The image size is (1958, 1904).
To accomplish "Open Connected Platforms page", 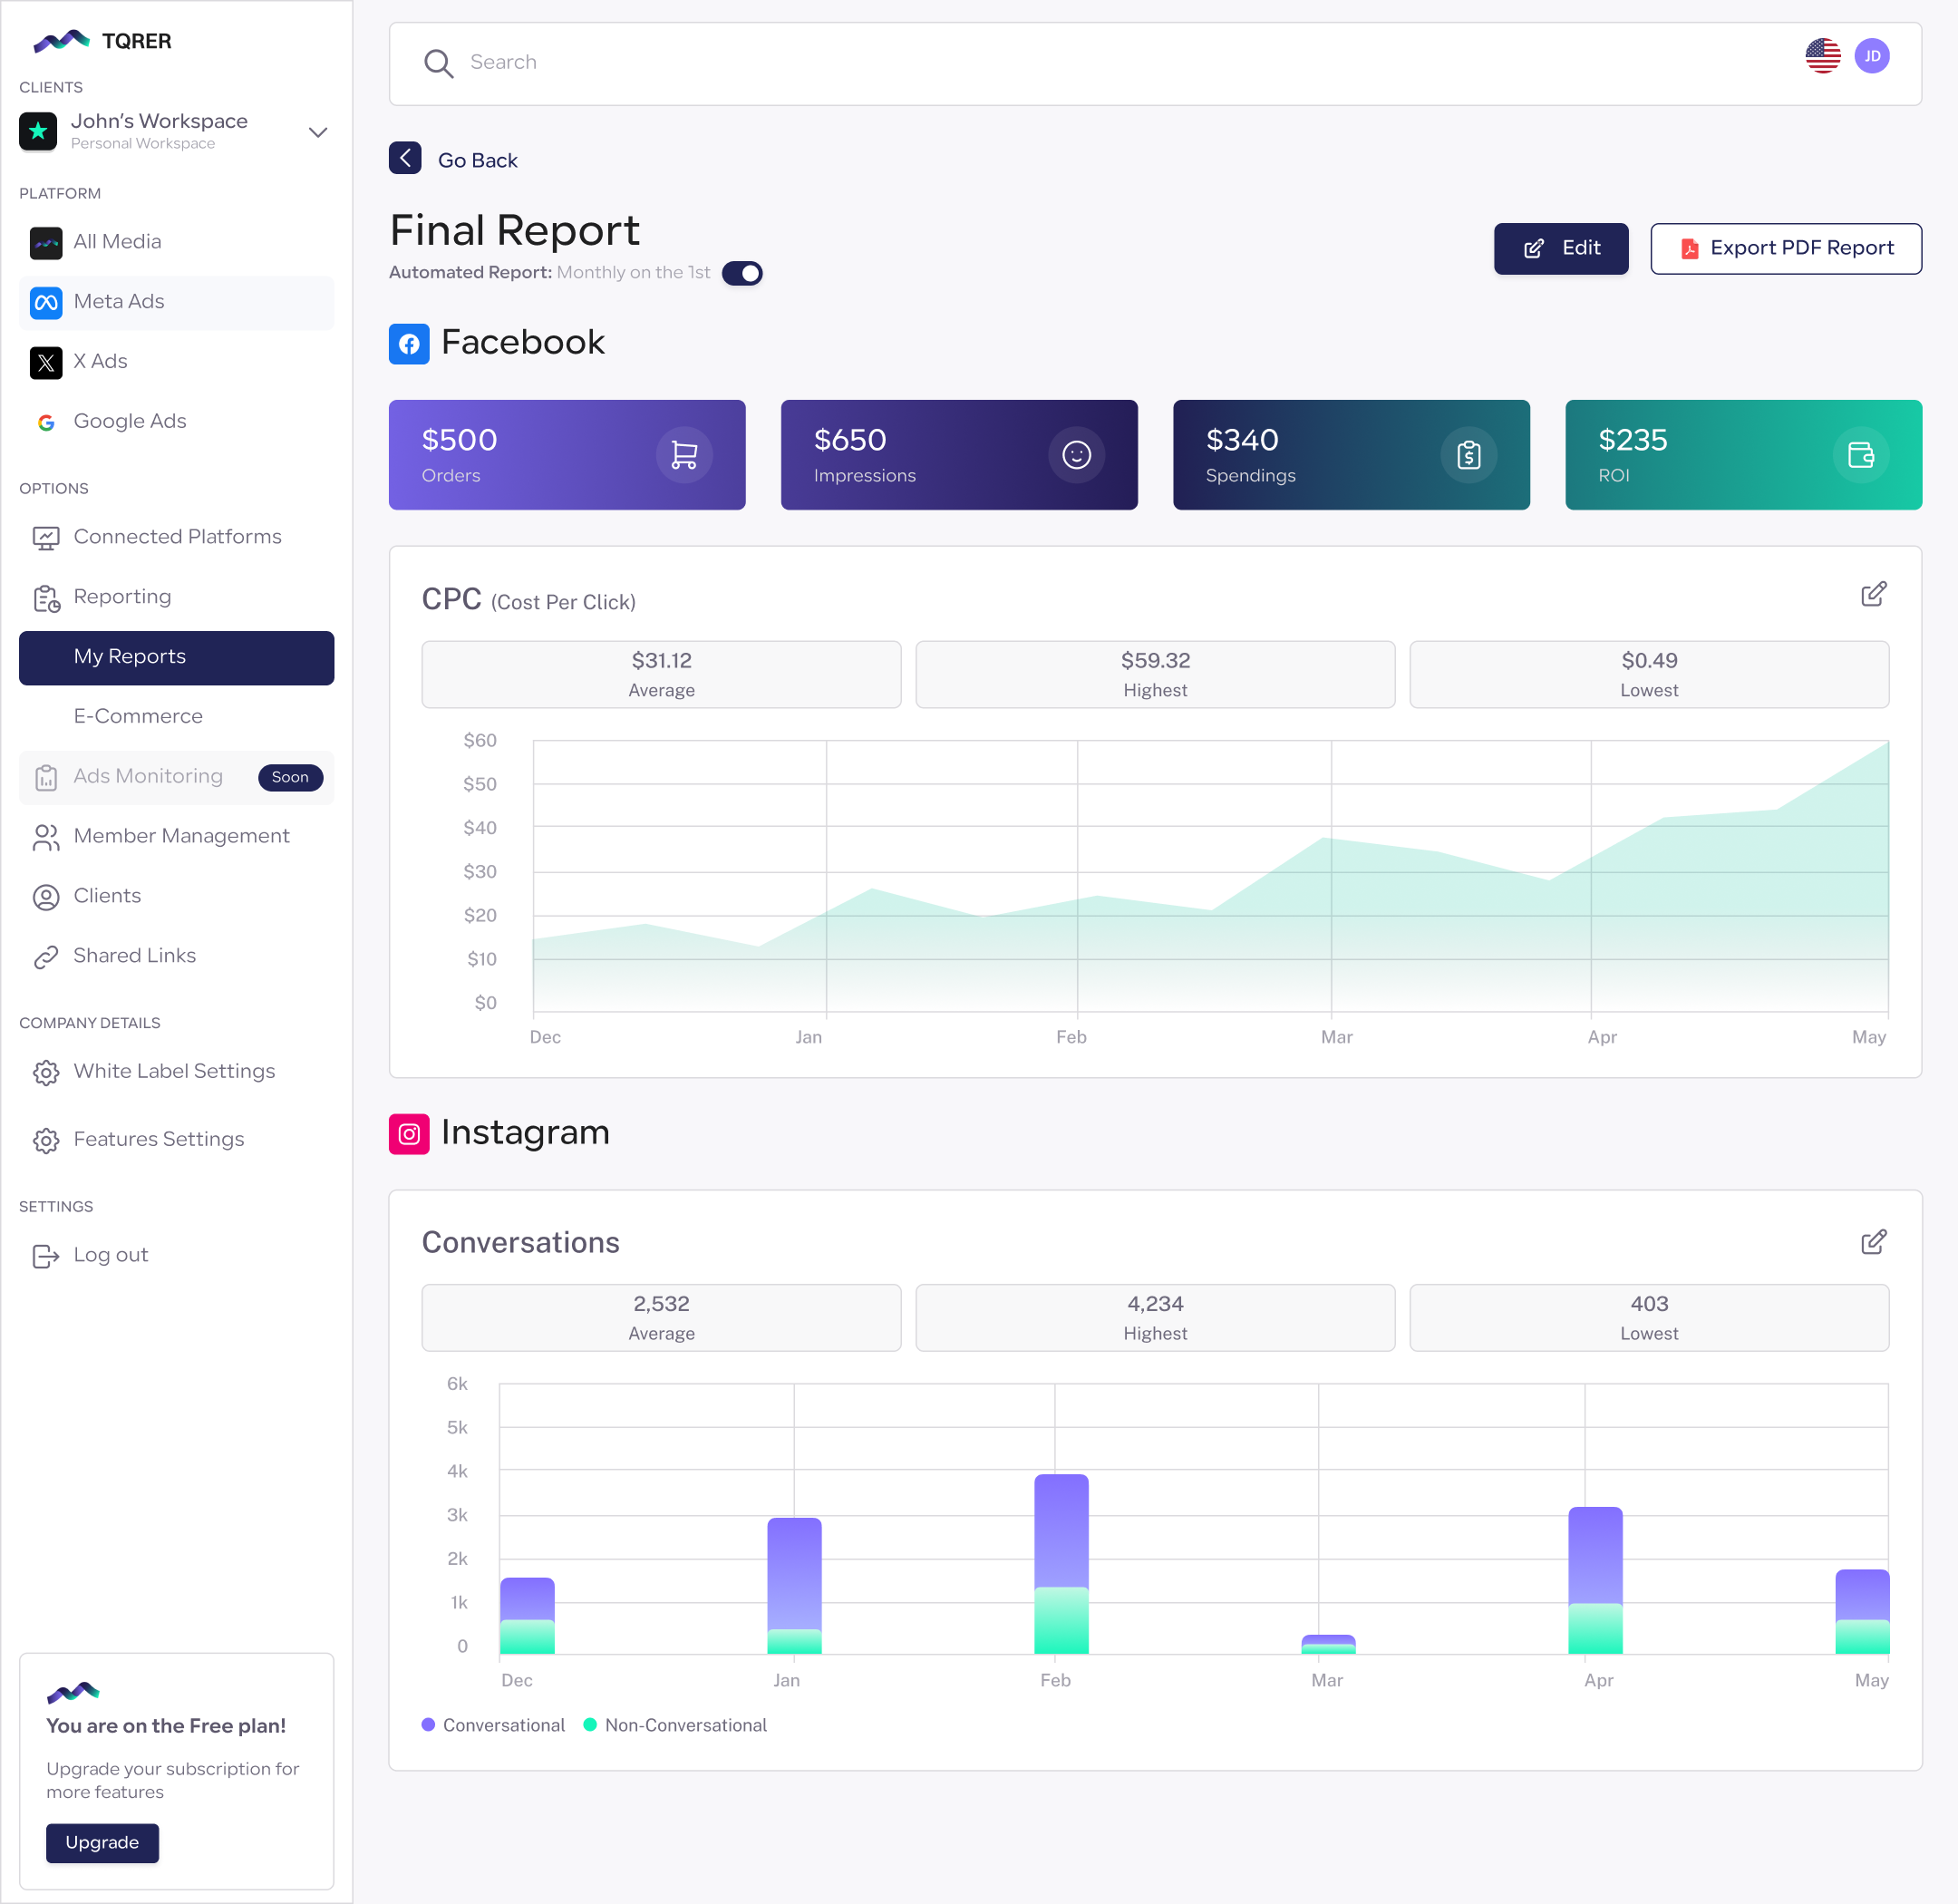I will 177,537.
